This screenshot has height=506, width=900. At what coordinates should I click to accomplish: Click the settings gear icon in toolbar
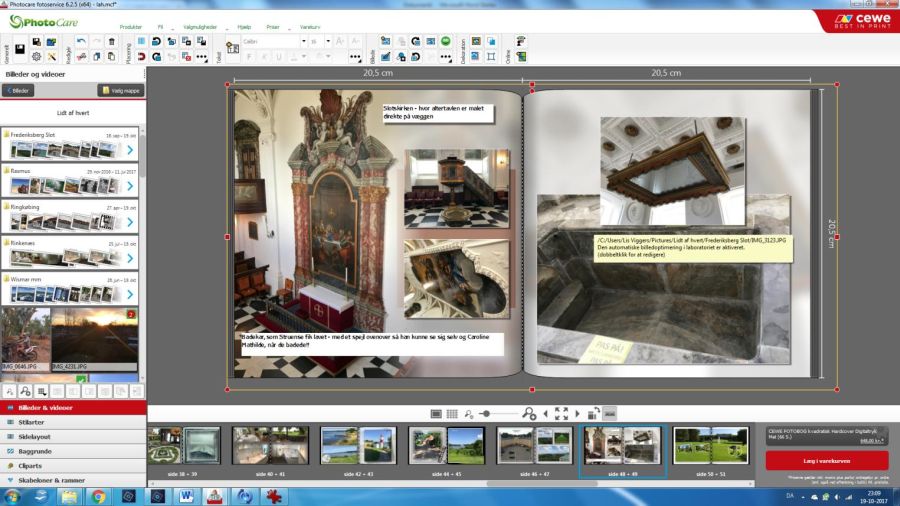[x=36, y=57]
